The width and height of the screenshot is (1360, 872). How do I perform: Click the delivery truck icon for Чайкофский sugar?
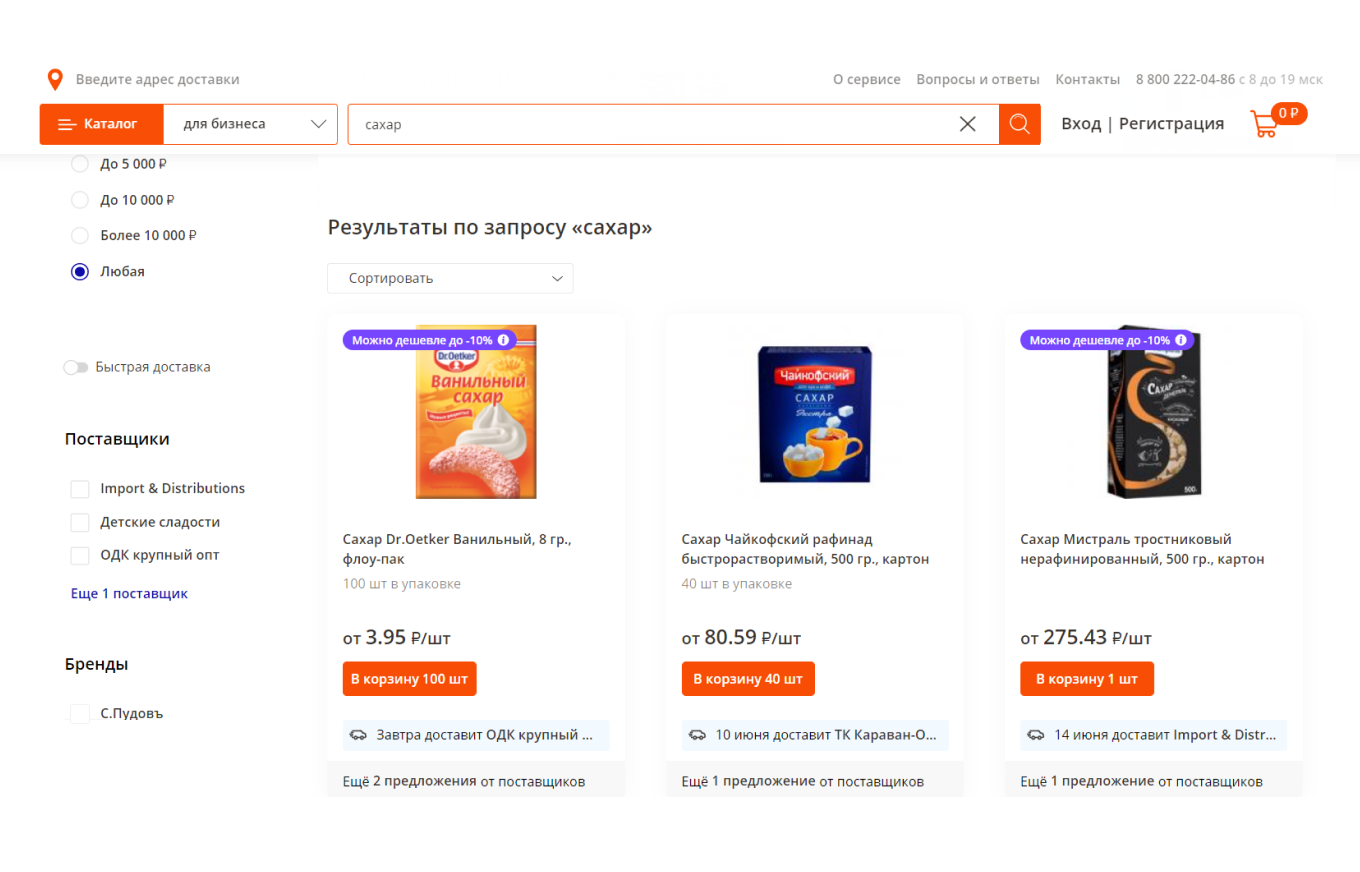pyautogui.click(x=697, y=735)
